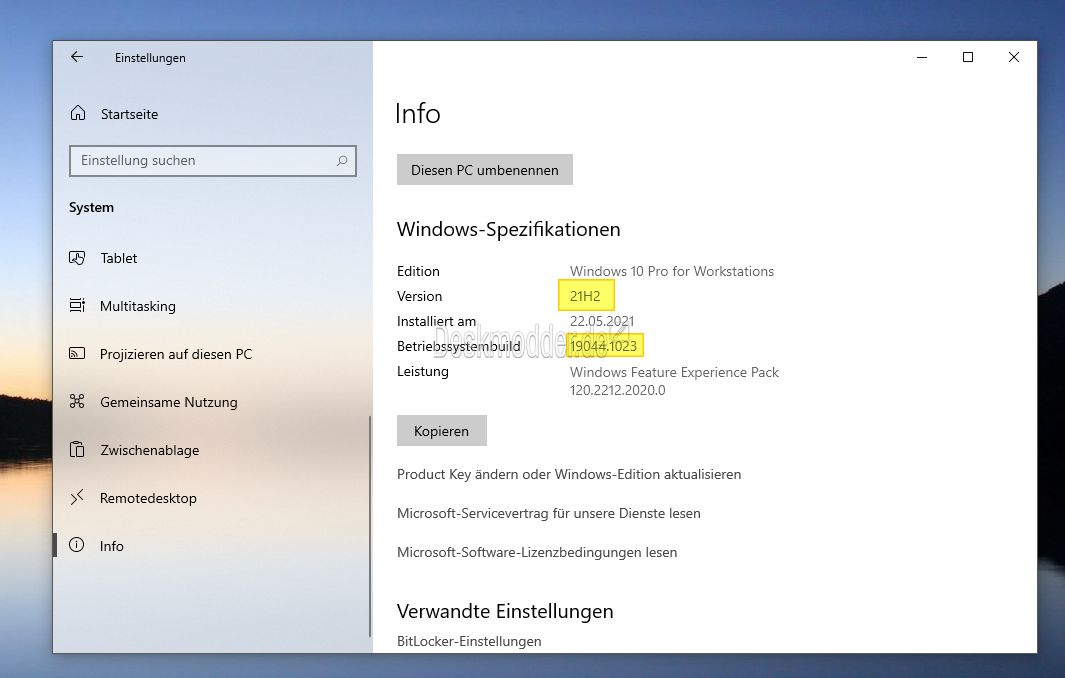The height and width of the screenshot is (678, 1065).
Task: Click the Betriebssystembuild label
Action: click(x=458, y=346)
